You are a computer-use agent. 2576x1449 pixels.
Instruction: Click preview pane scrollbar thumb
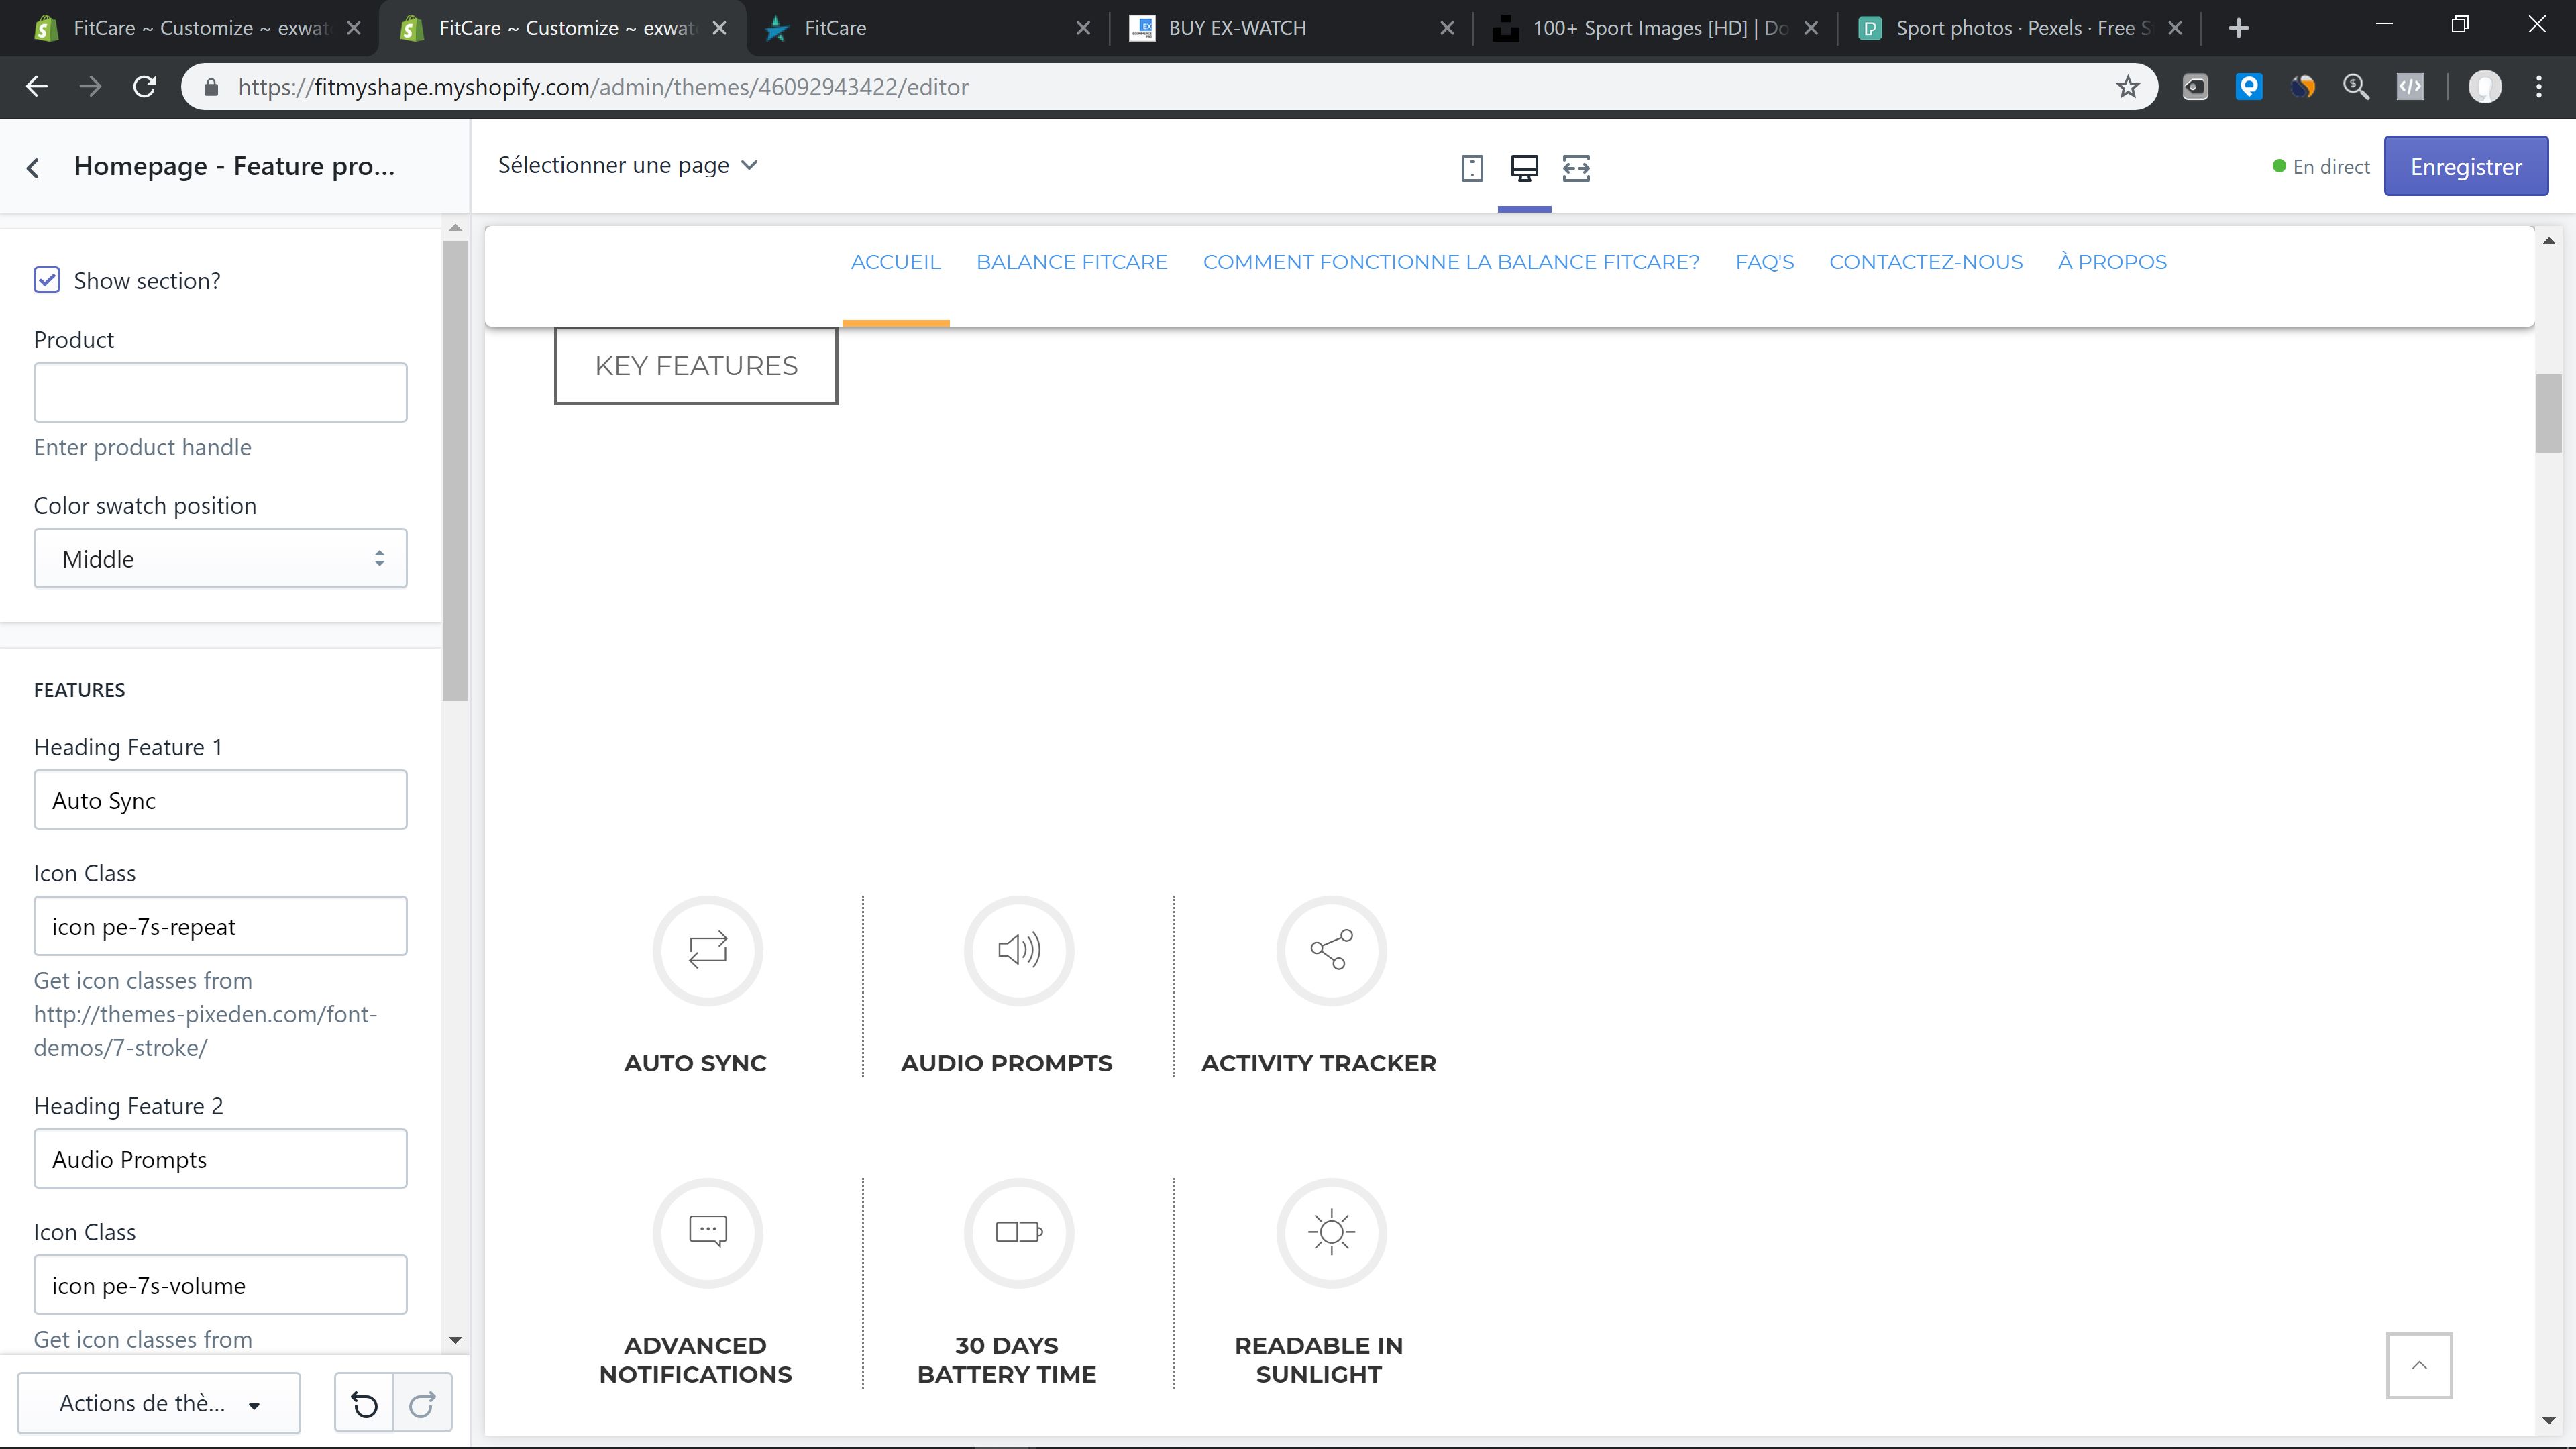coord(2548,413)
